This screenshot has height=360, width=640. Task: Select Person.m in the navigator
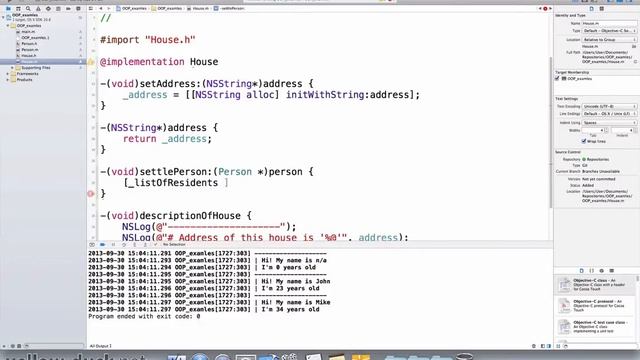coord(29,50)
